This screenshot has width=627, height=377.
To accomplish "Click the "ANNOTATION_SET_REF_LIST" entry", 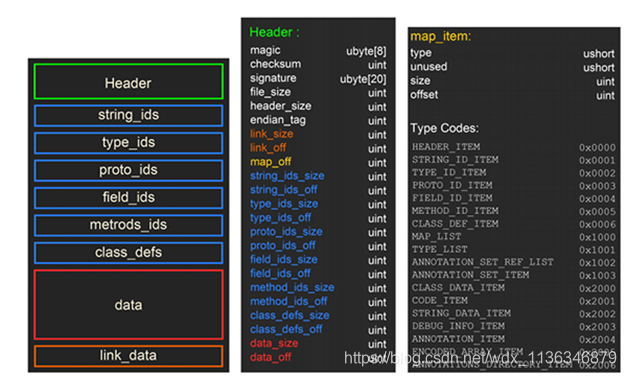I will [x=483, y=262].
